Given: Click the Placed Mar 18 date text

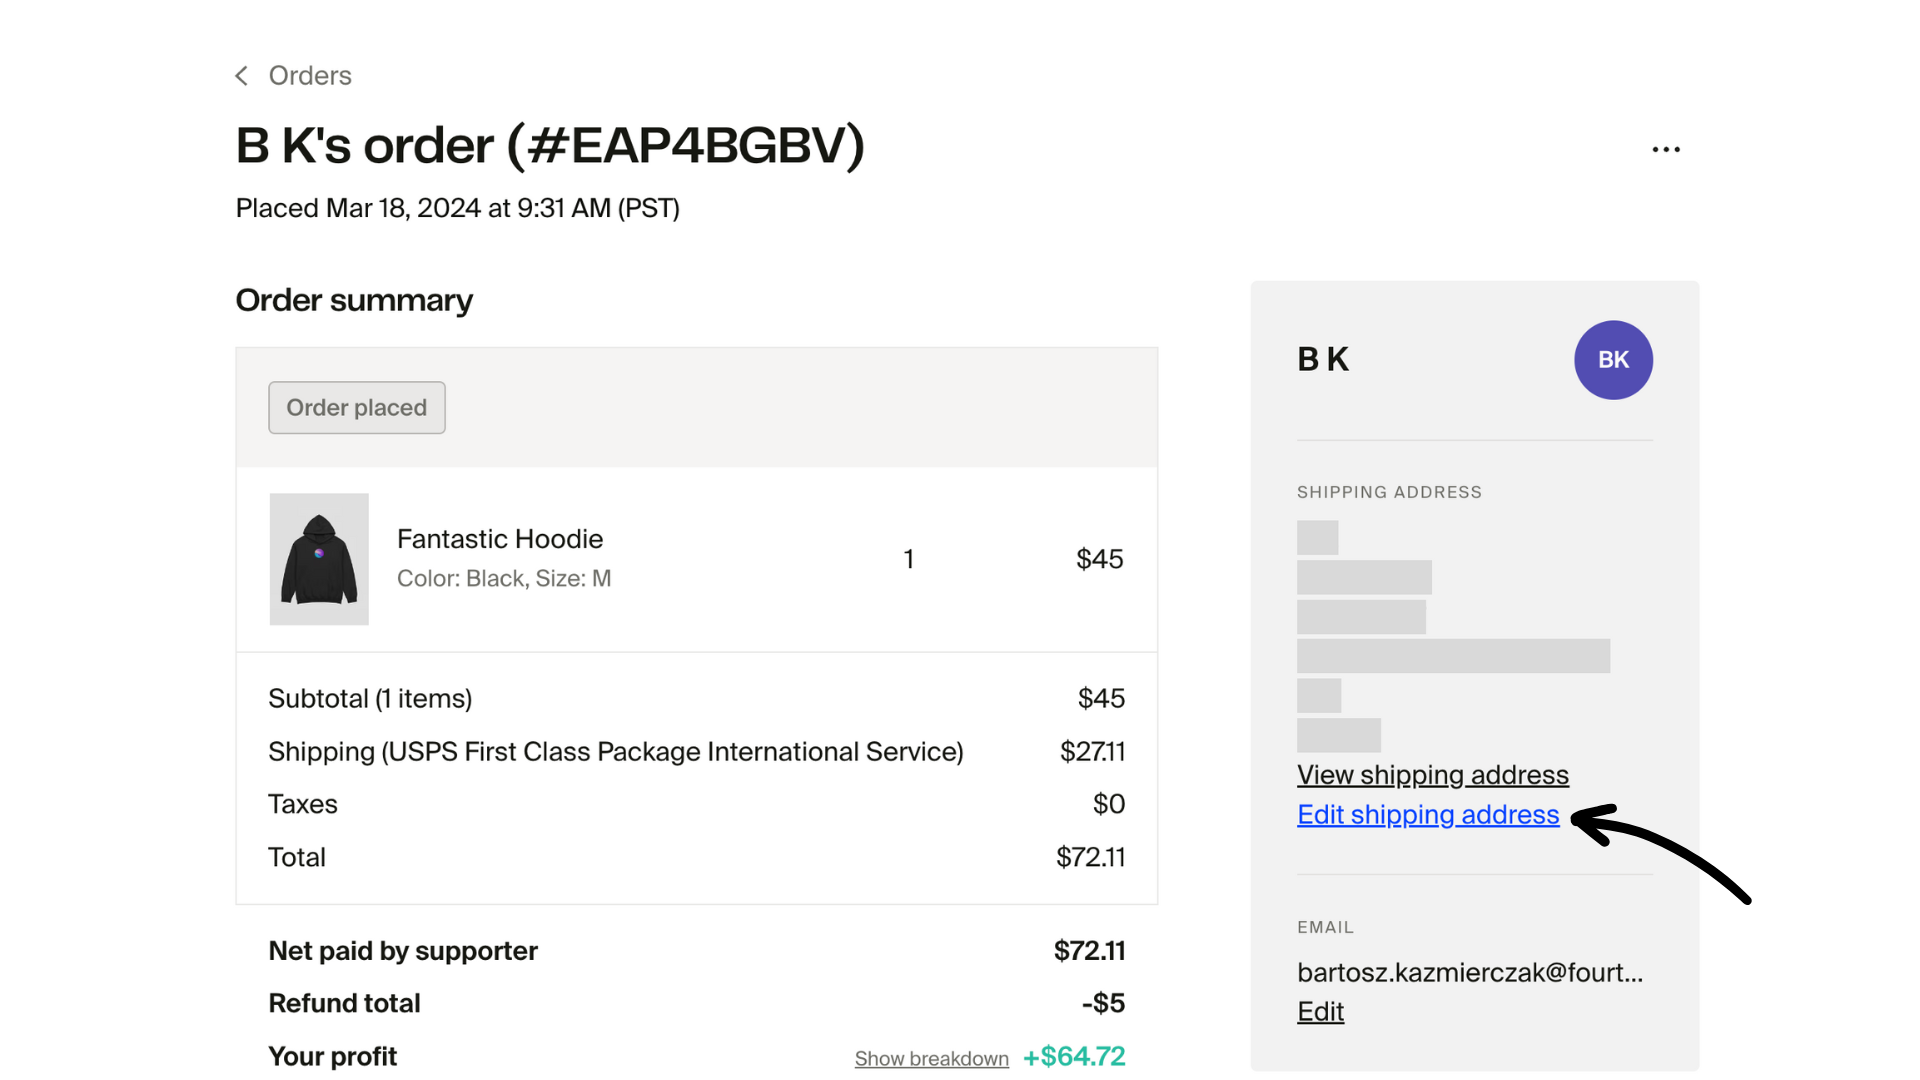Looking at the screenshot, I should (457, 208).
